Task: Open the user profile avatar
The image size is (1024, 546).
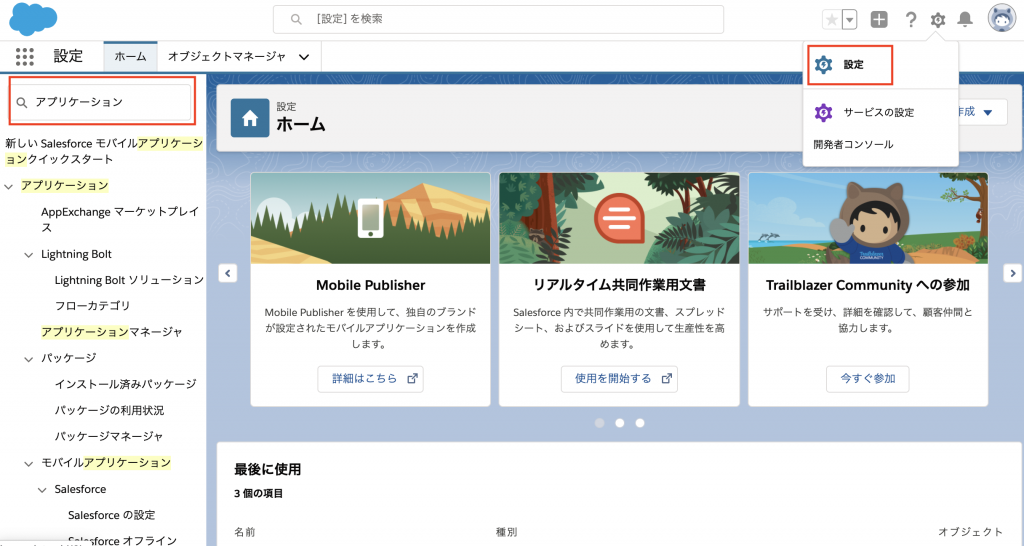Action: [x=1002, y=19]
